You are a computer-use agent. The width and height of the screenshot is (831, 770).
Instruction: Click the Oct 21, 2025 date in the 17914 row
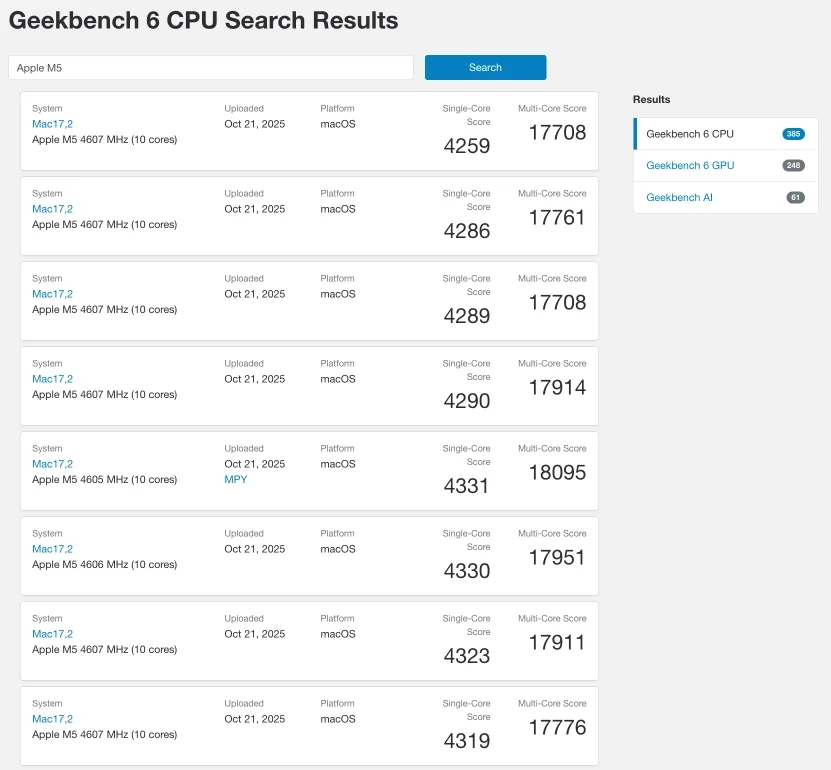[254, 379]
